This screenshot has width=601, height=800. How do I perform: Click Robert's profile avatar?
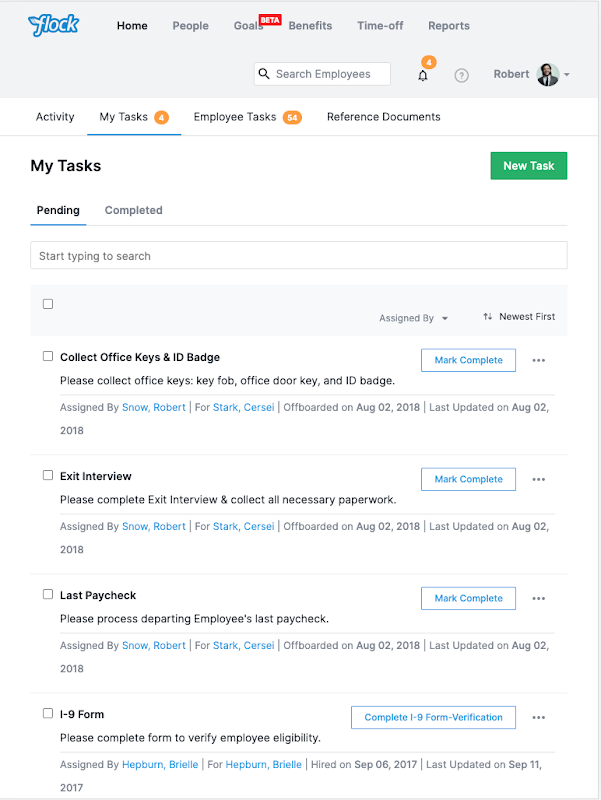click(x=548, y=75)
